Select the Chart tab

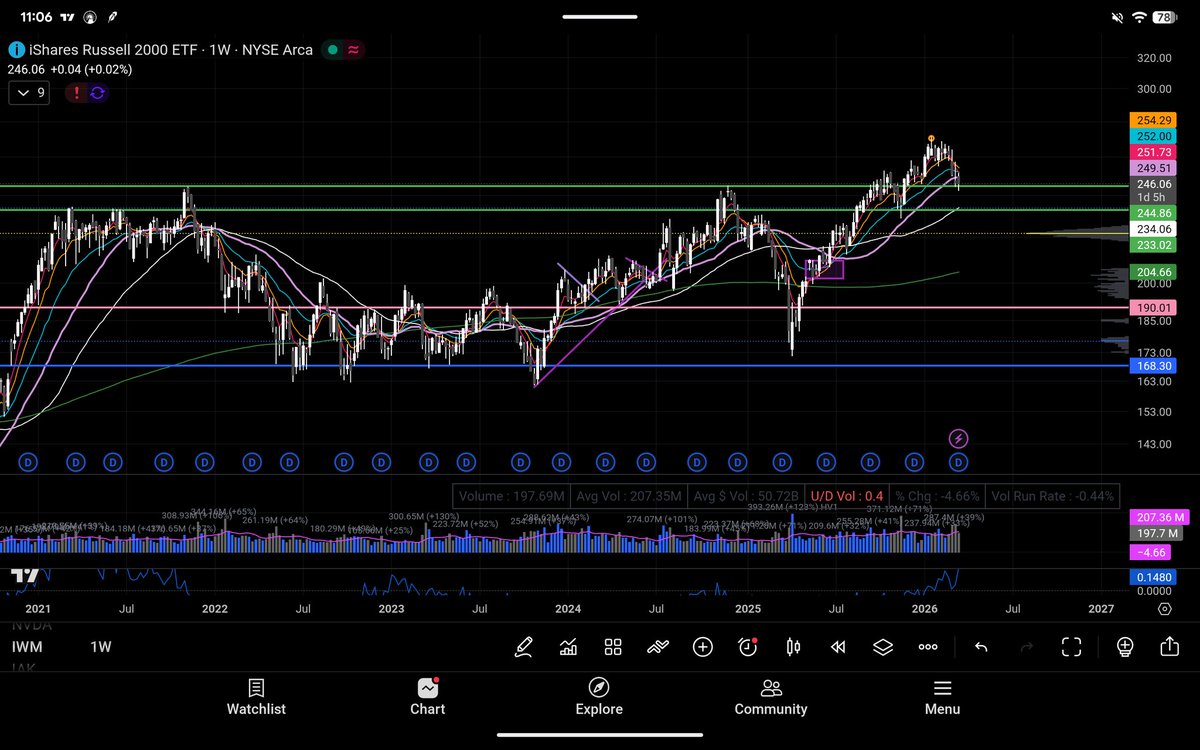(428, 698)
